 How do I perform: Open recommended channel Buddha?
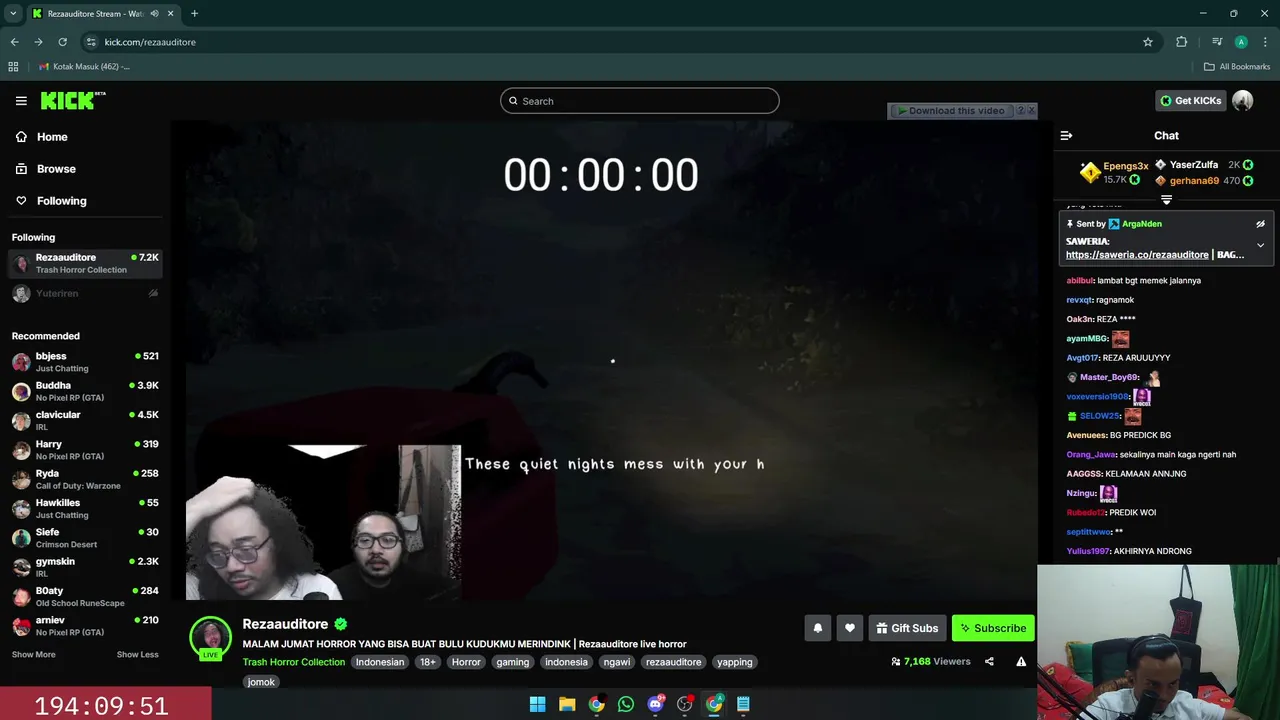85,391
